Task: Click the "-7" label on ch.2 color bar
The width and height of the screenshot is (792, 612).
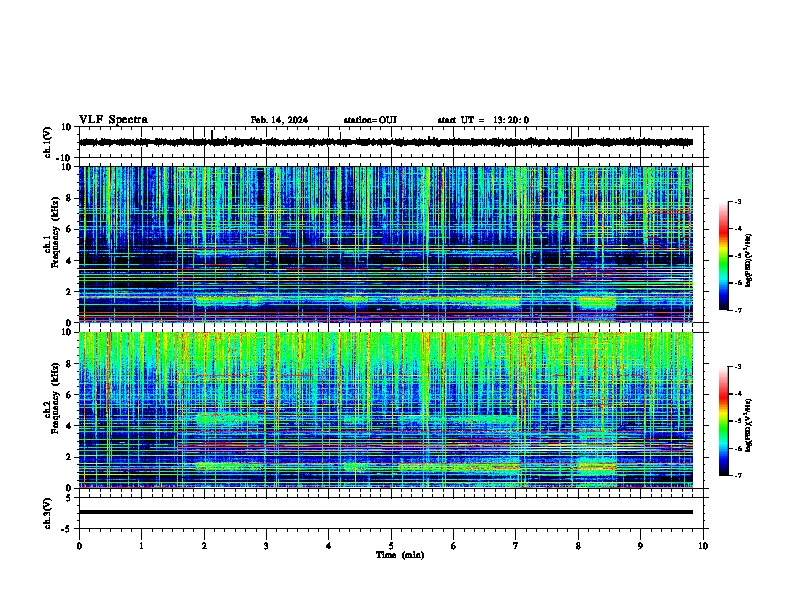Action: point(737,475)
